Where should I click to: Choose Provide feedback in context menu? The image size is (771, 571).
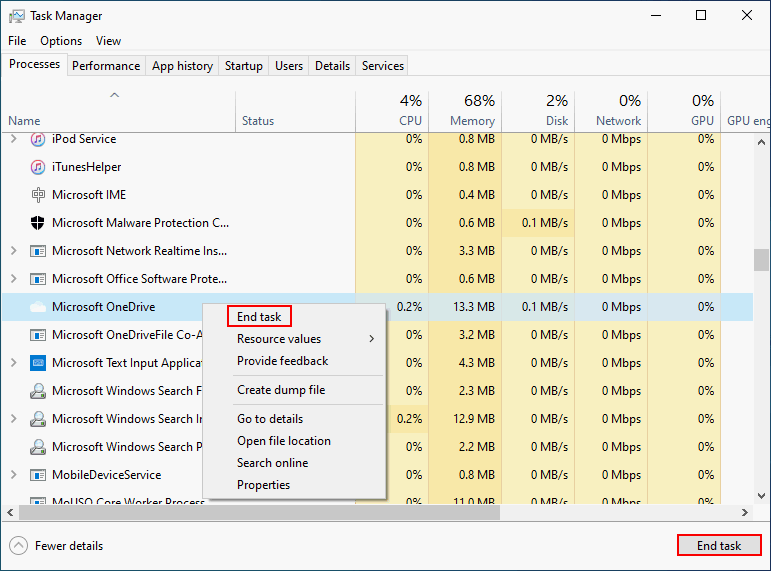[x=282, y=361]
